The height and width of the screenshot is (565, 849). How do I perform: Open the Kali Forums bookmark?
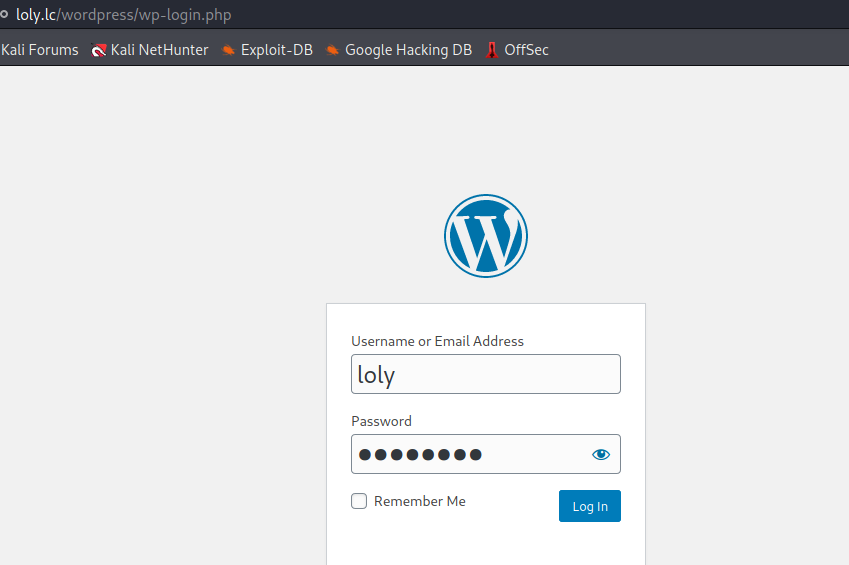39,50
